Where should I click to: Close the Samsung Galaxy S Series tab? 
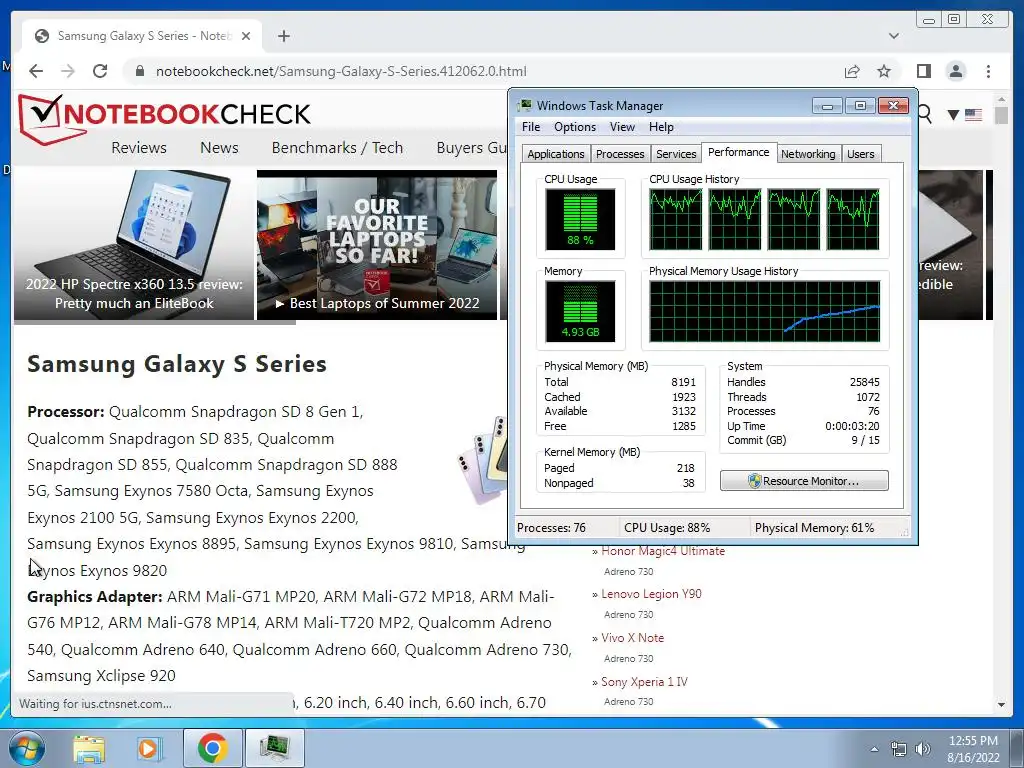[246, 36]
